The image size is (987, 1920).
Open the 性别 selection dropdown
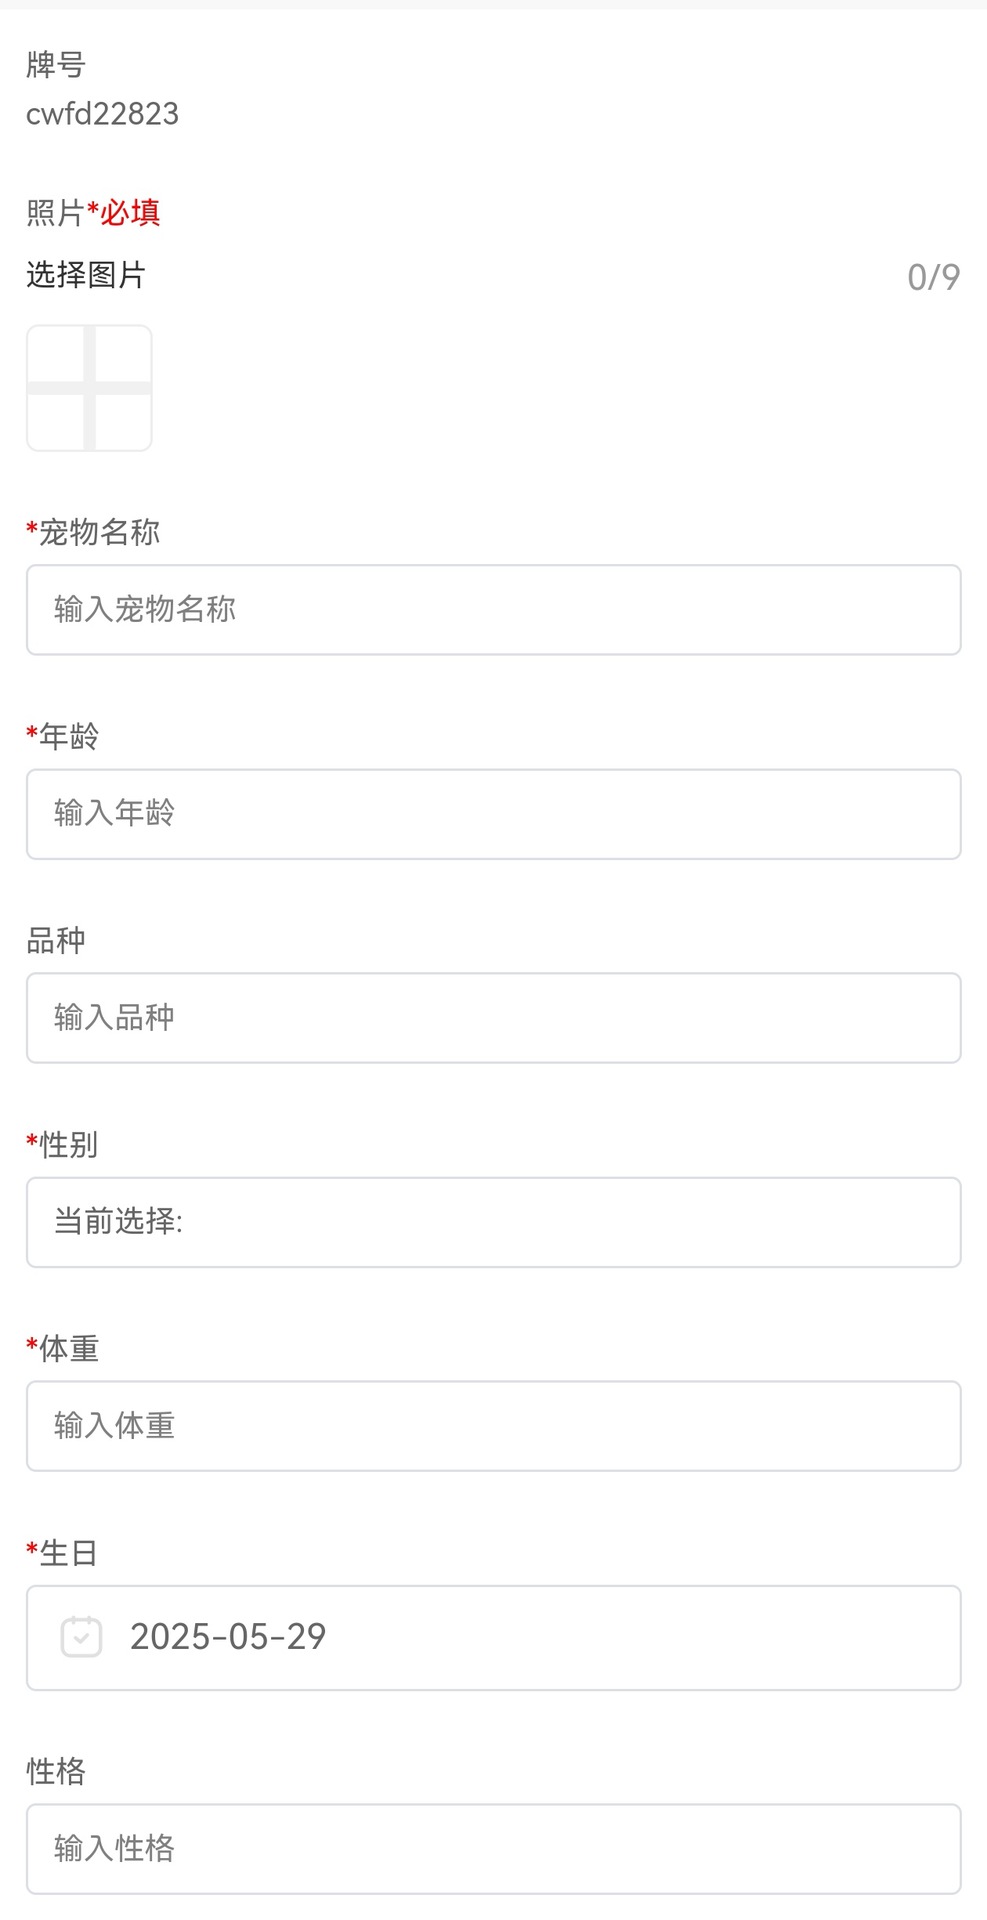[x=493, y=1222]
